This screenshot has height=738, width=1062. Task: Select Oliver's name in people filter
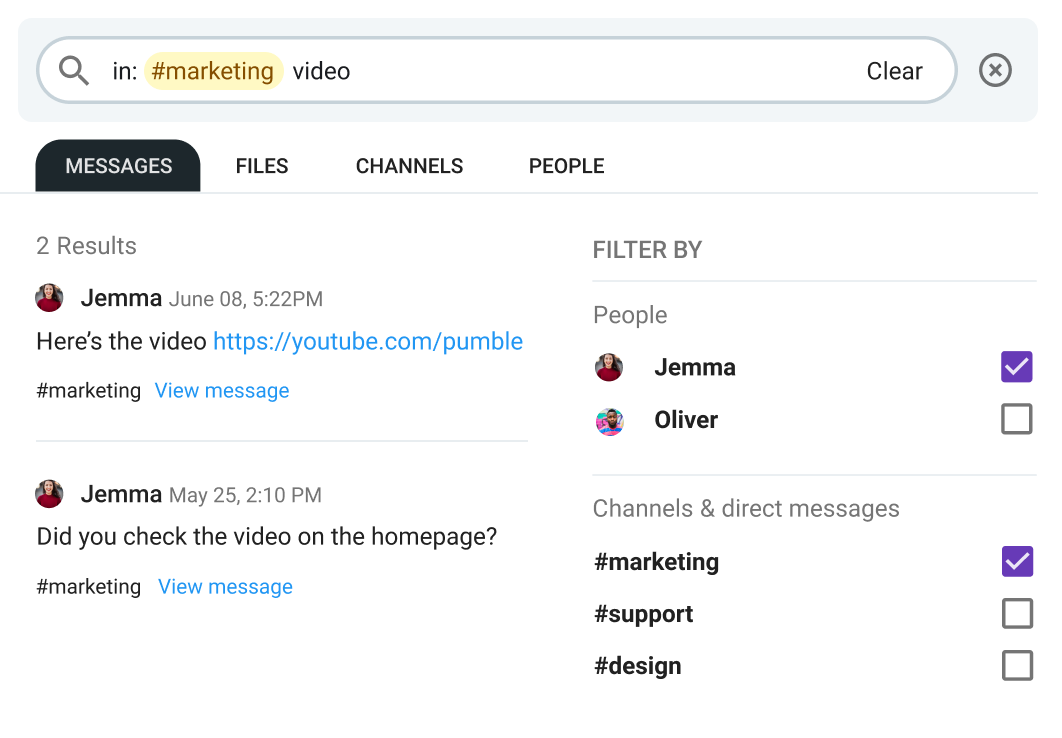point(686,420)
